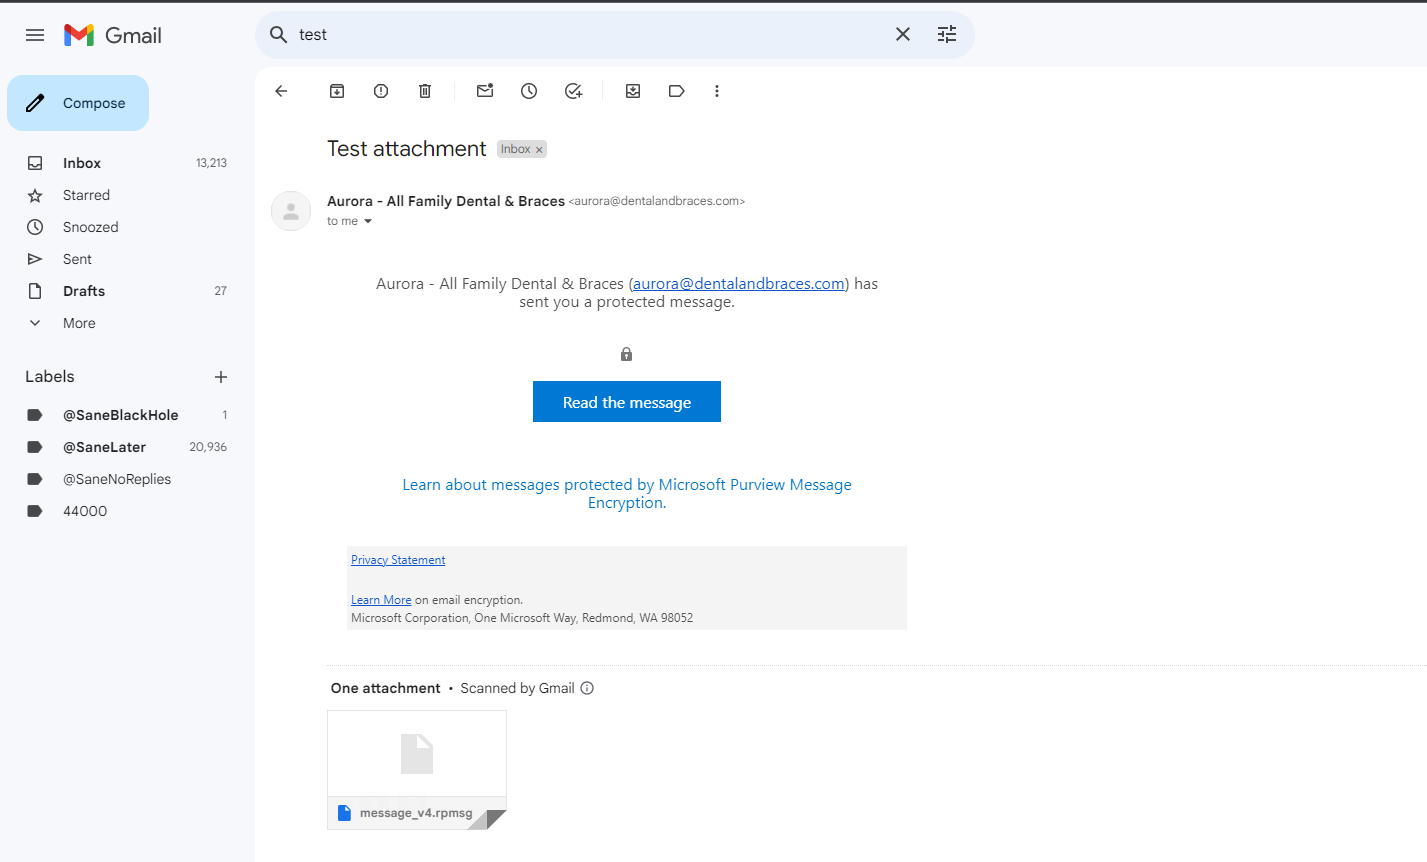This screenshot has width=1427, height=862.
Task: Archive this email
Action: pyautogui.click(x=337, y=91)
